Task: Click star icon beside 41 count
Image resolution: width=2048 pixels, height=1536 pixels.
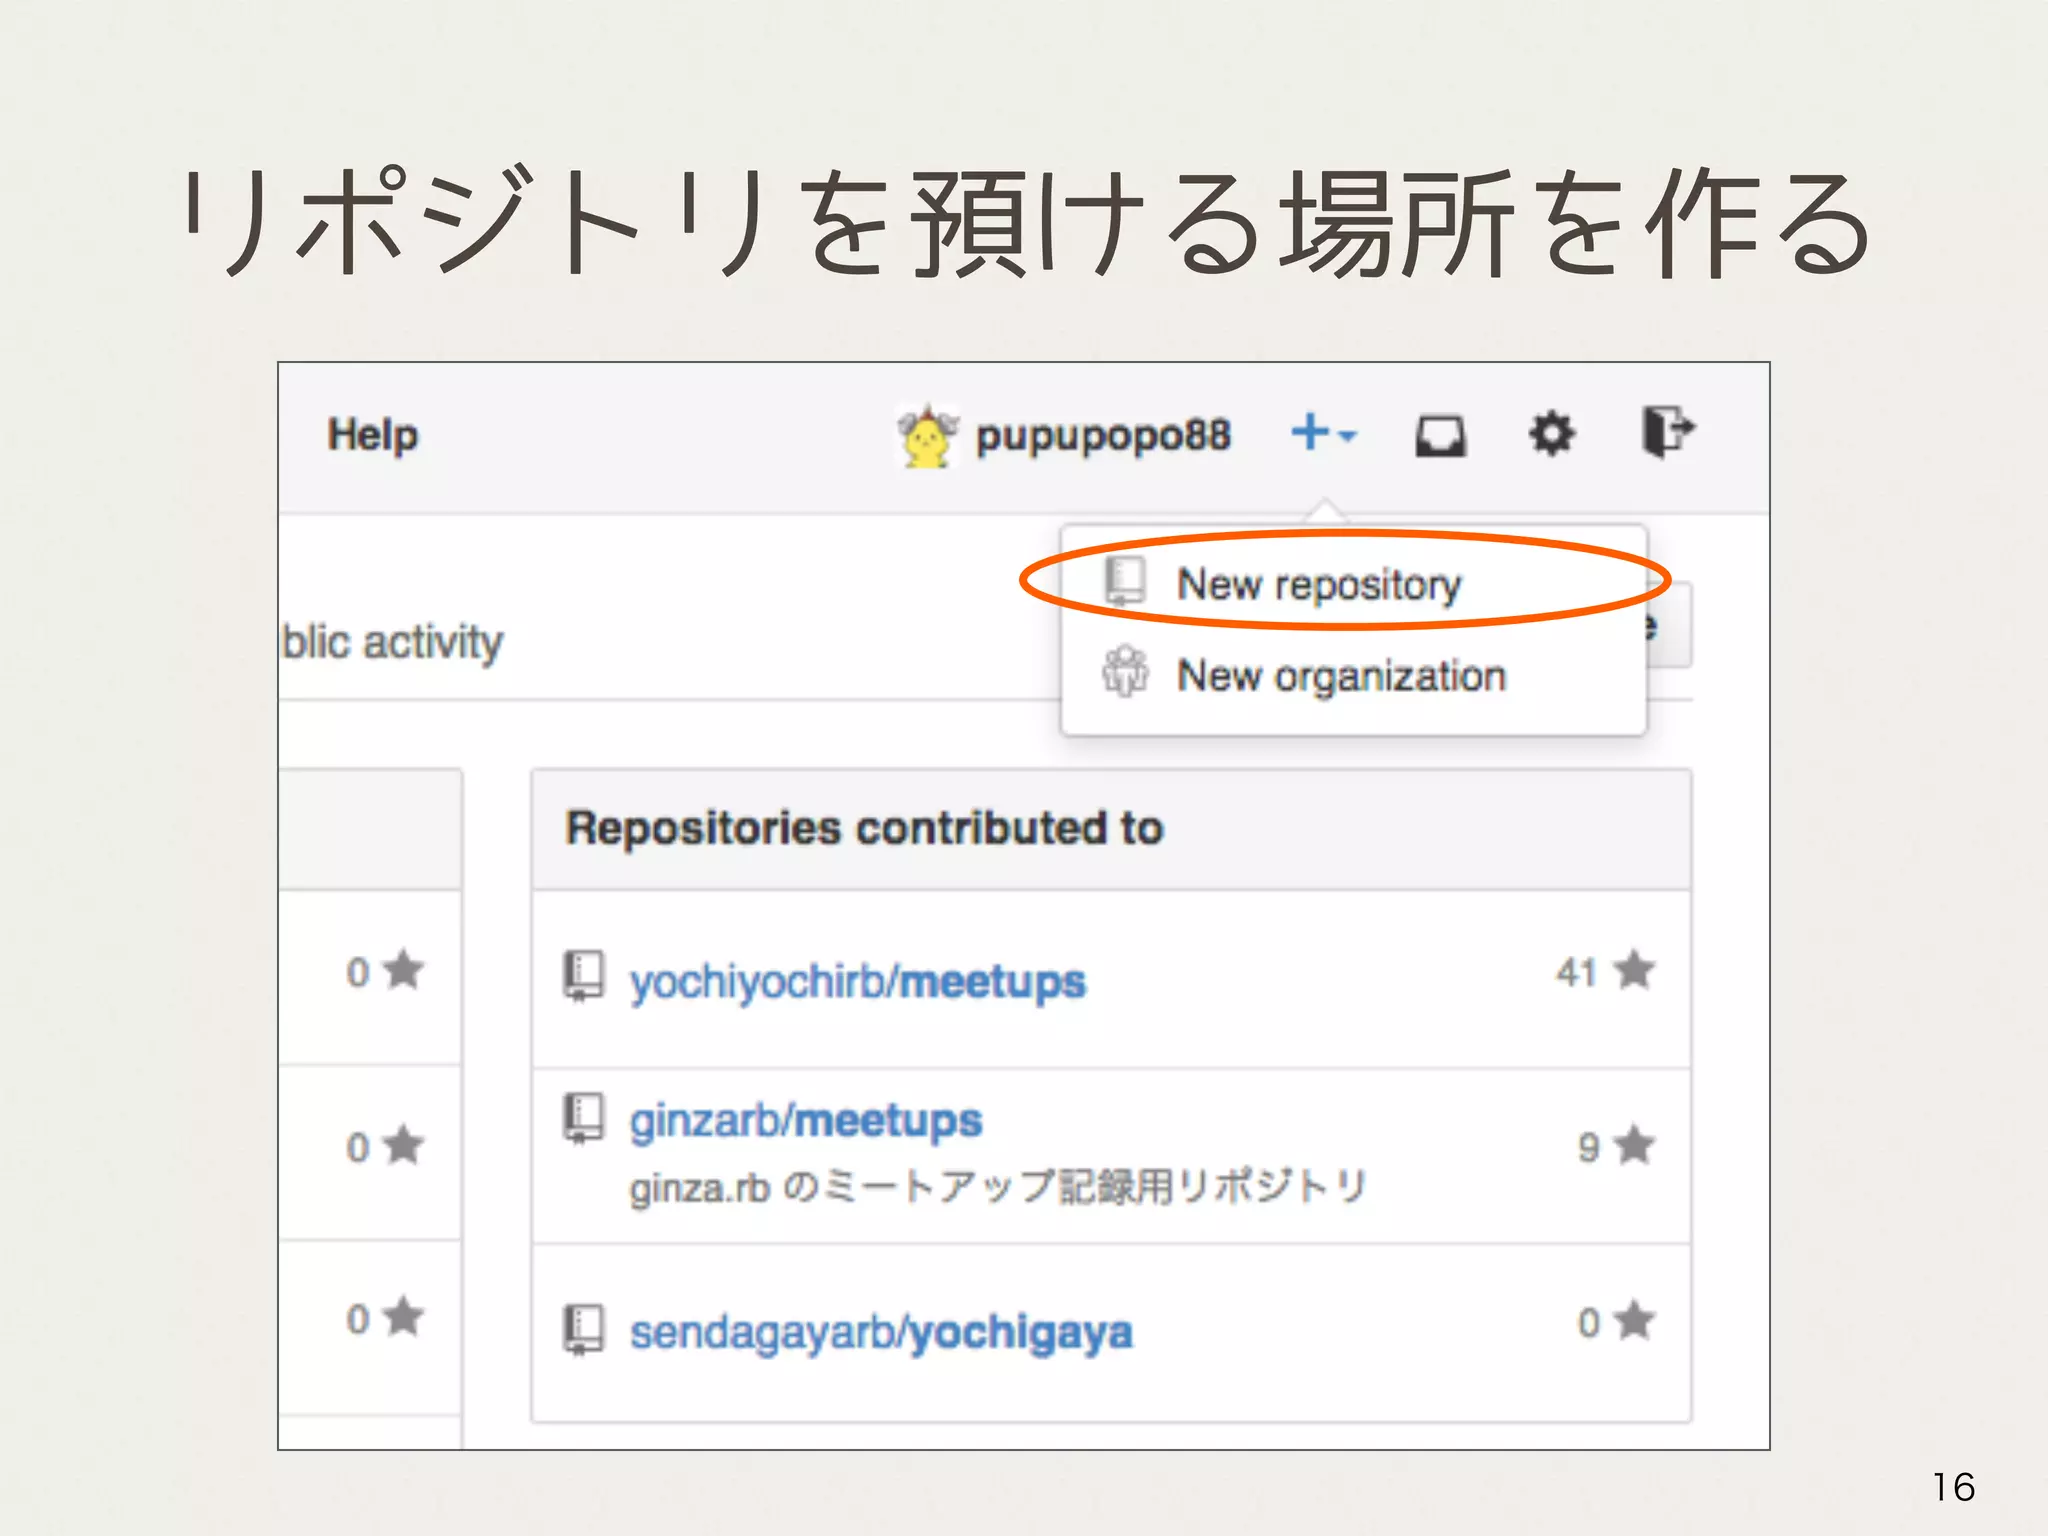Action: click(1635, 970)
